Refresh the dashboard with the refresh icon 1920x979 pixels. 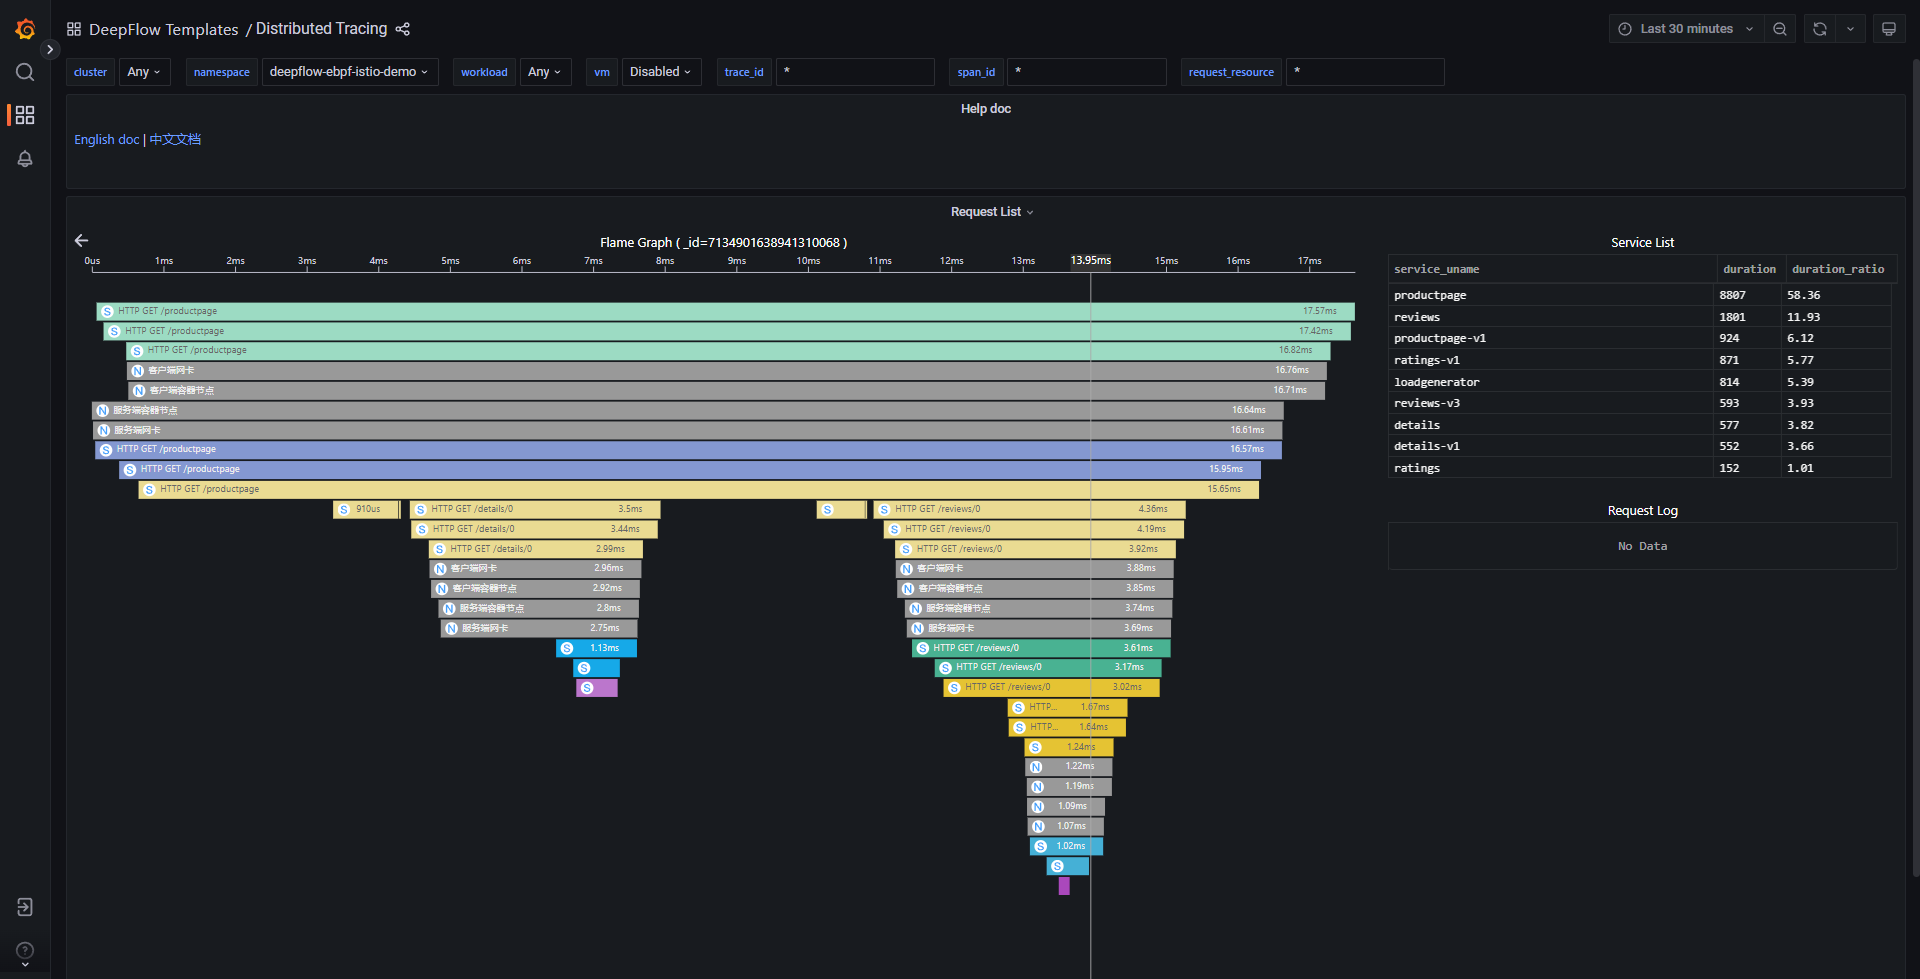click(1820, 28)
